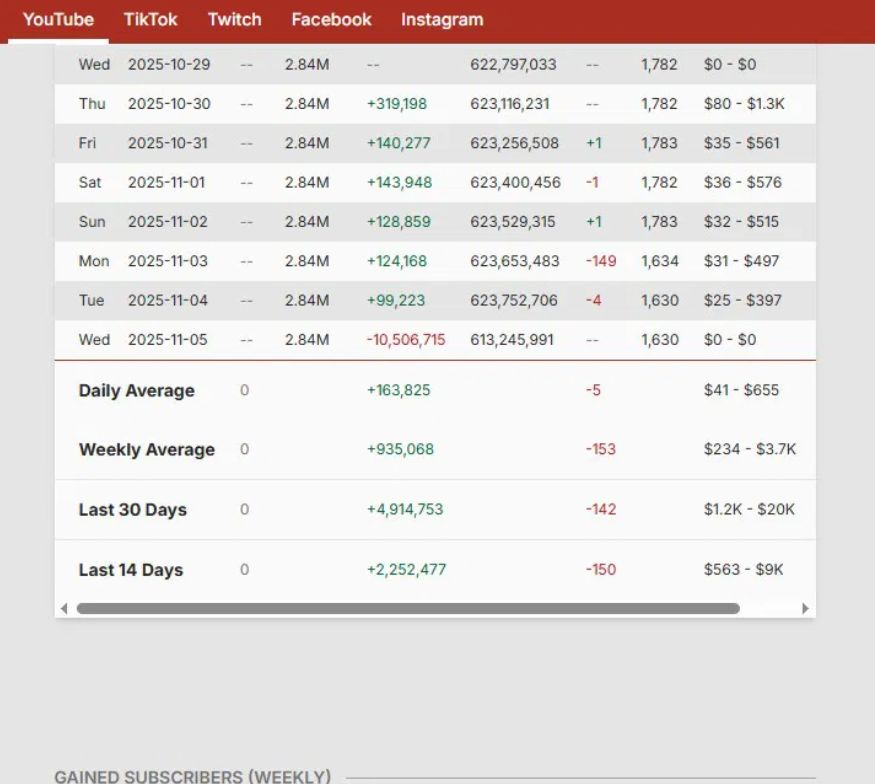
Task: Click the +143,948 views gain value
Action: (x=399, y=182)
